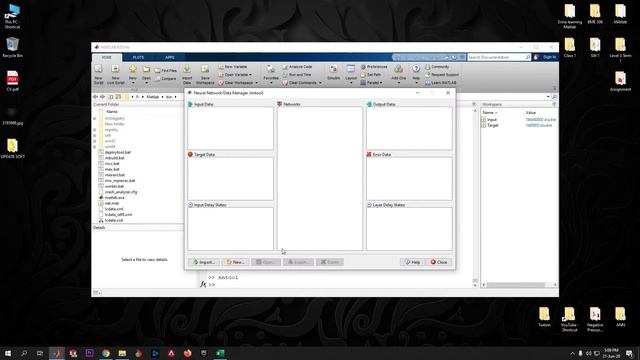
Task: Click Learn MATLAB in the ribbon
Action: 441,82
